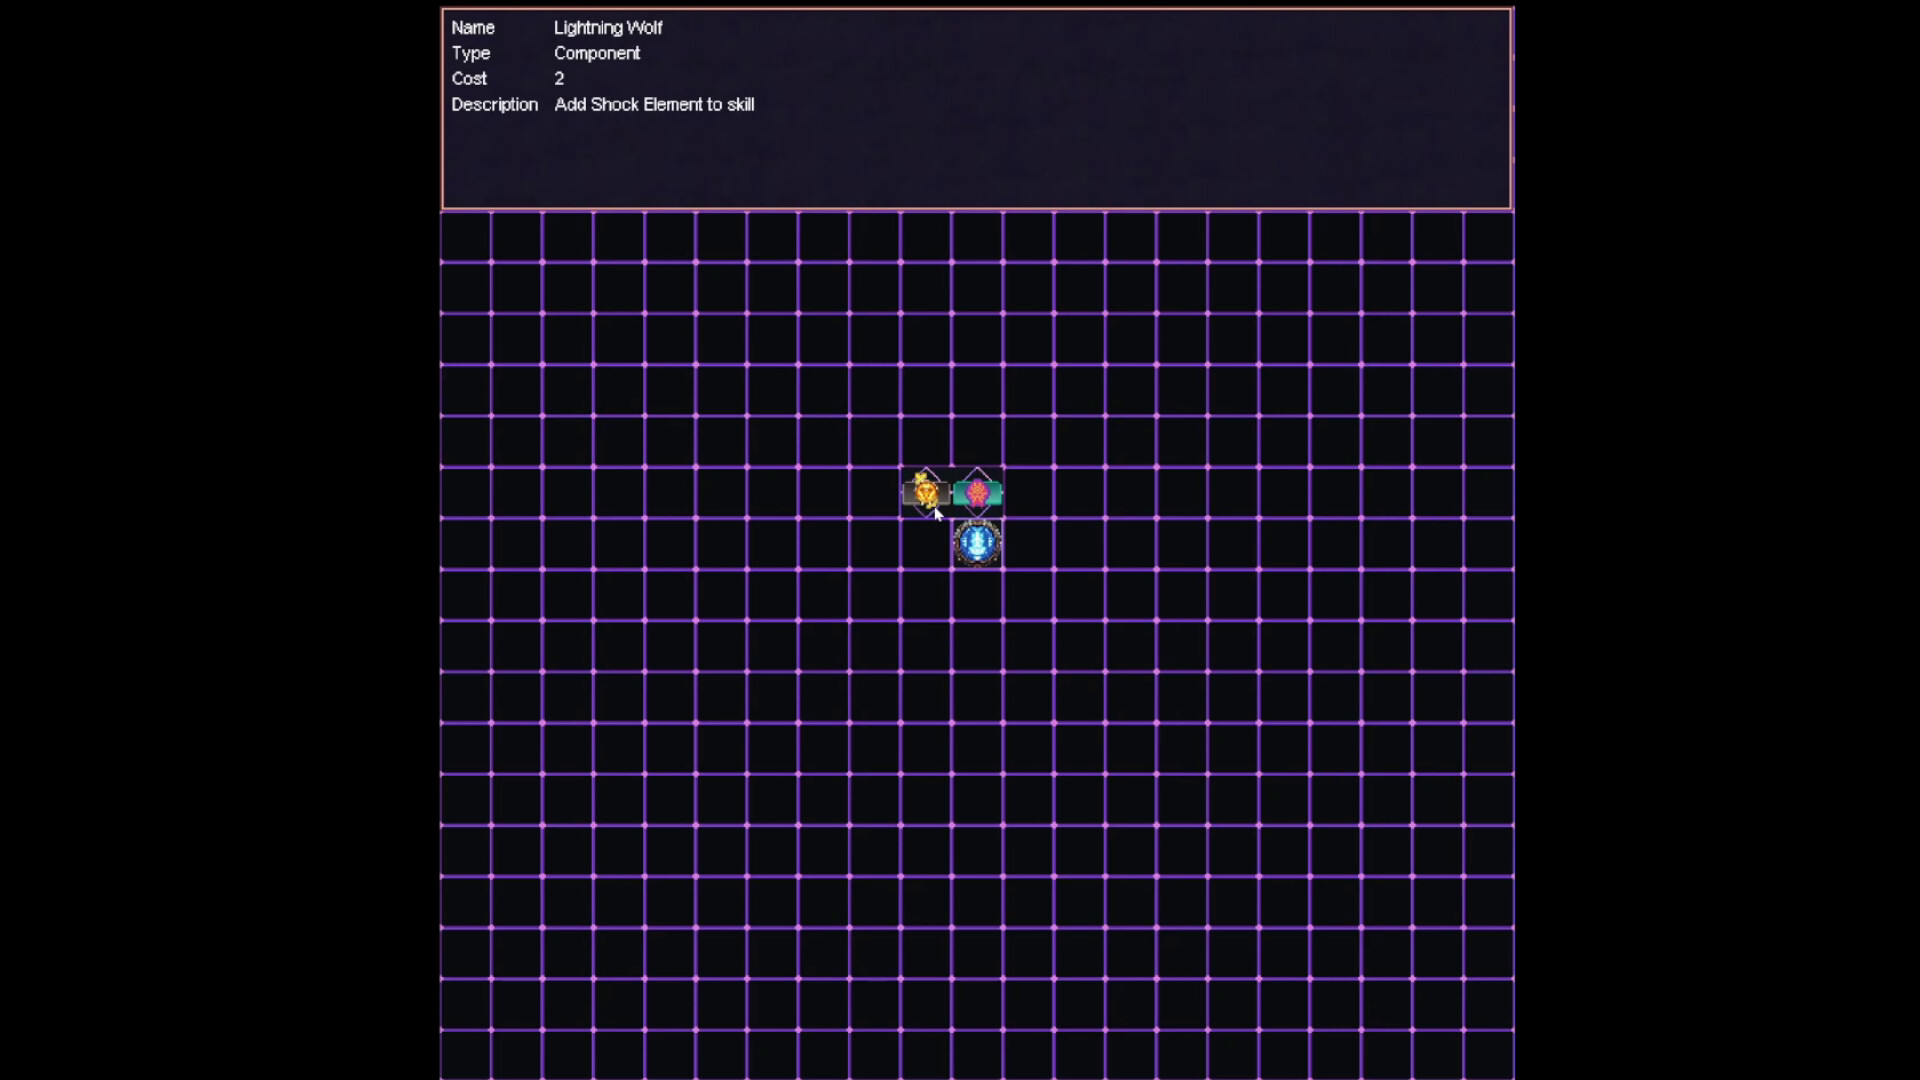The width and height of the screenshot is (1920, 1080).
Task: Click empty cell directly below blue orb
Action: coord(977,594)
